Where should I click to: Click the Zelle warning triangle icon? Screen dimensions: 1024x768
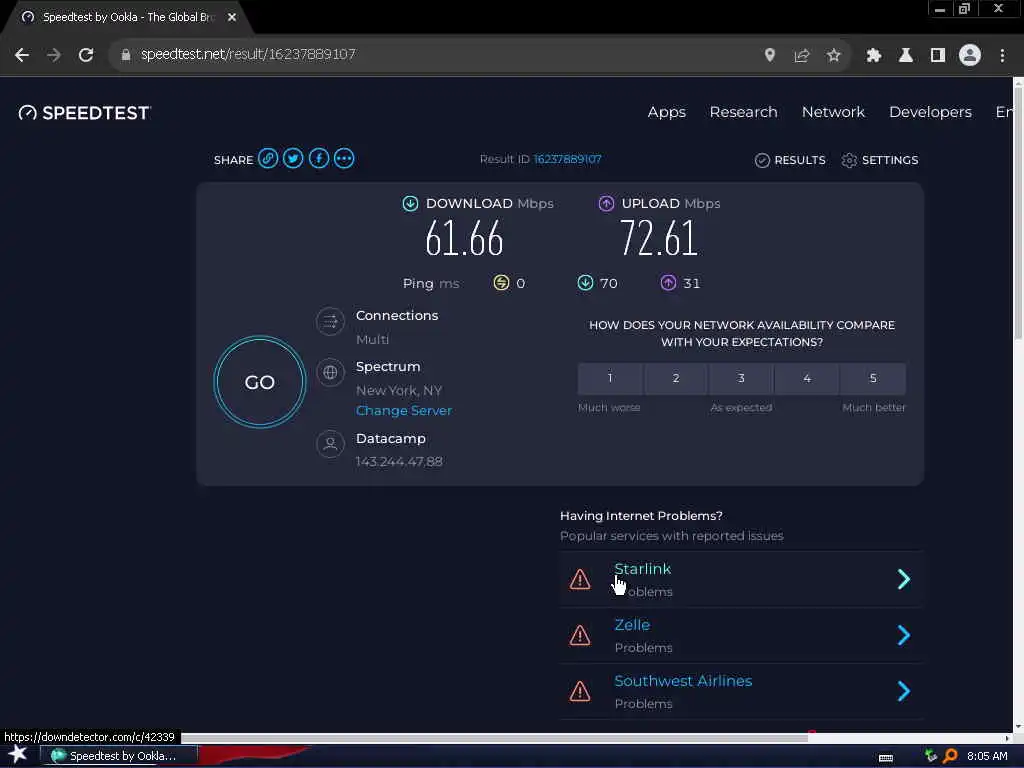point(580,635)
